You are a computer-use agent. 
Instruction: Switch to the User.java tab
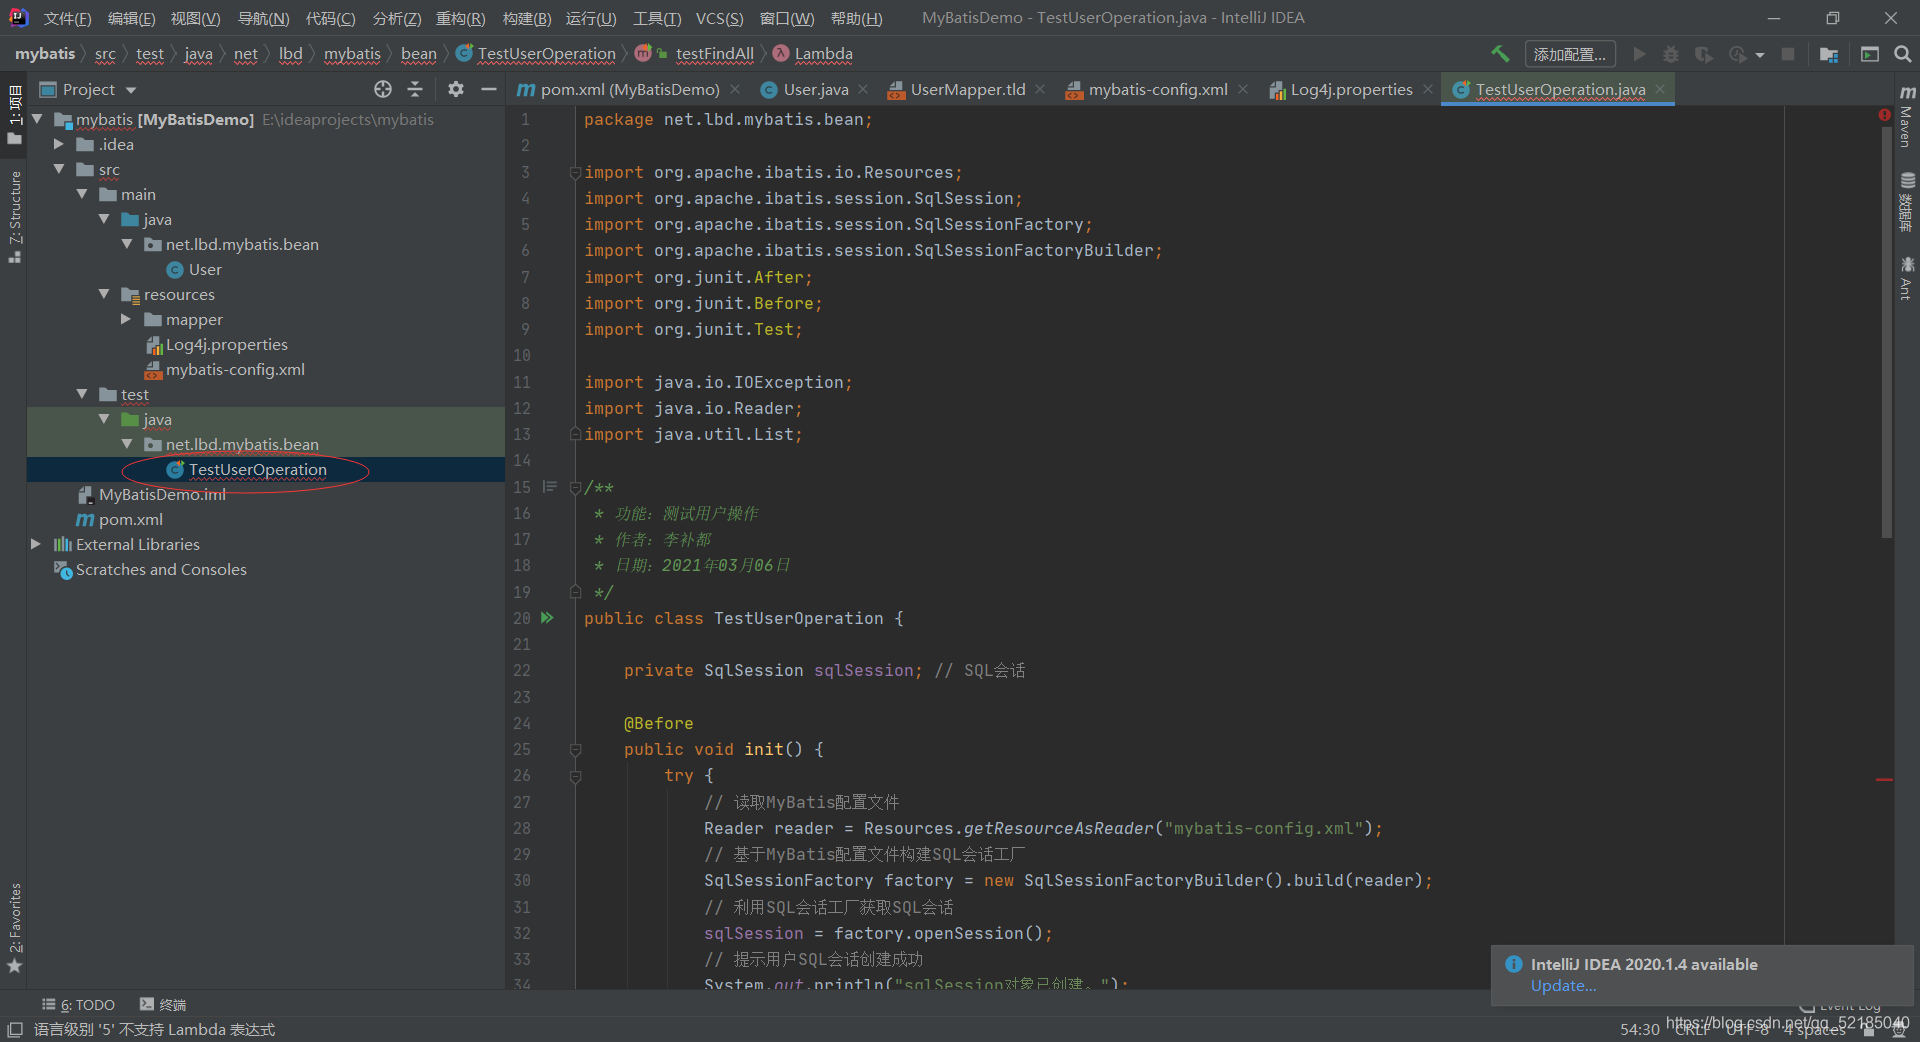(815, 89)
